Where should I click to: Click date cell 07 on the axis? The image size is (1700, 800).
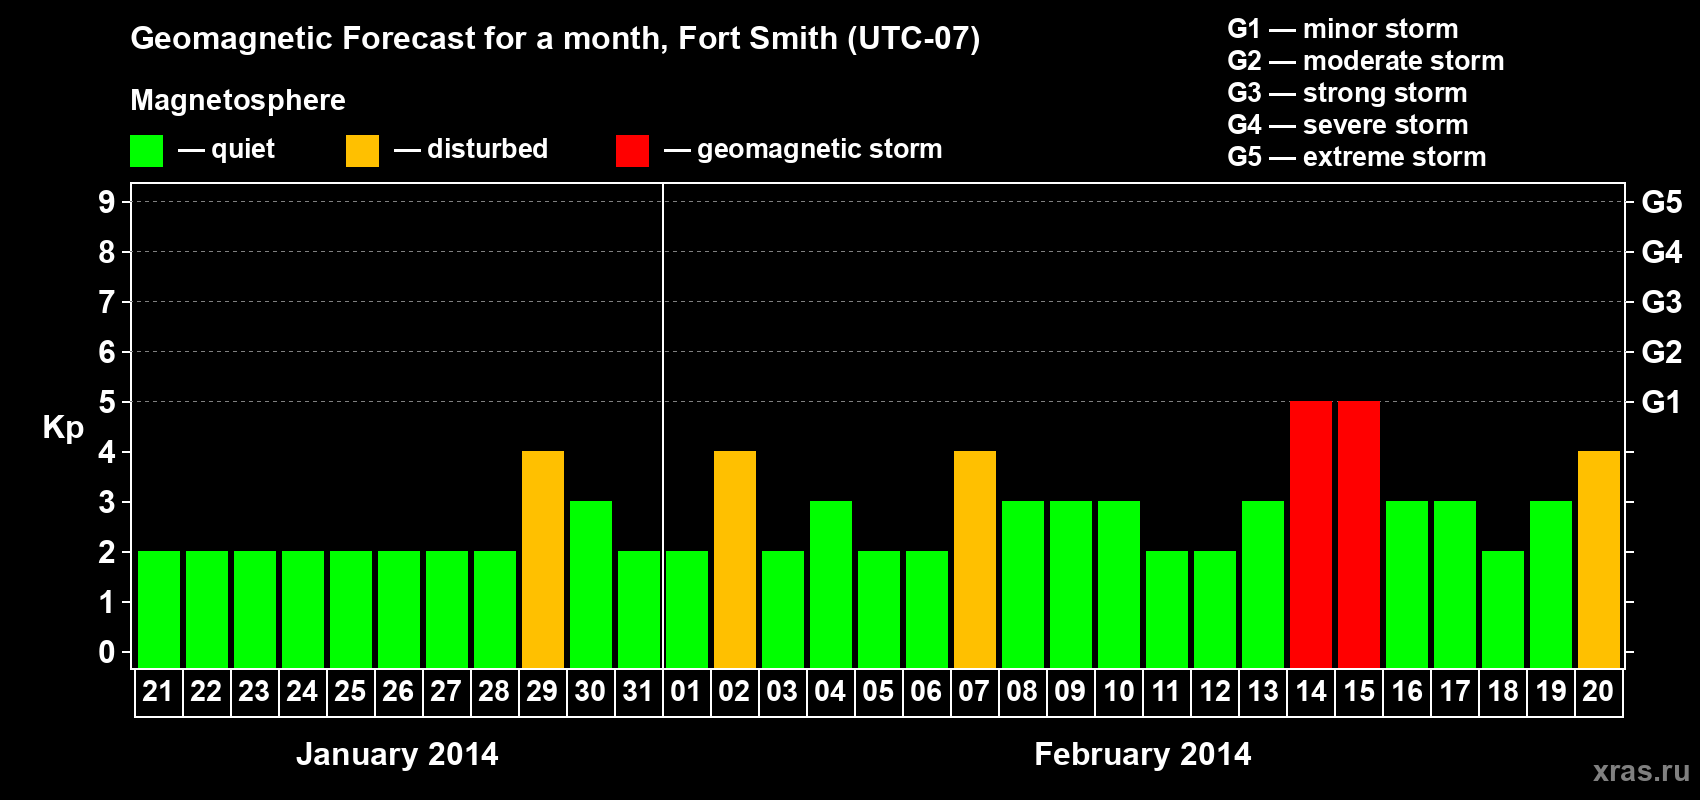pyautogui.click(x=975, y=692)
